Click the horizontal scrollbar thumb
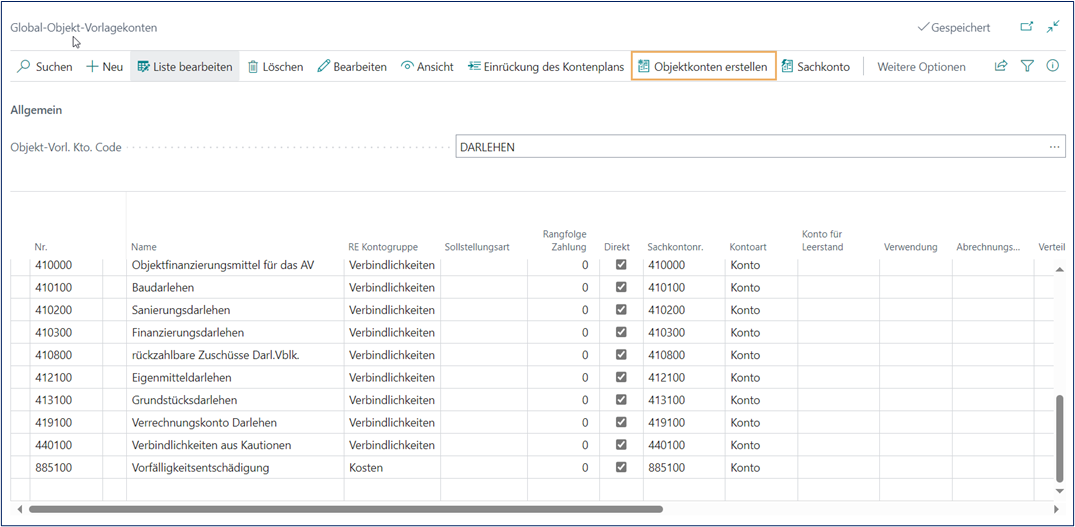The width and height of the screenshot is (1075, 527). pyautogui.click(x=346, y=509)
